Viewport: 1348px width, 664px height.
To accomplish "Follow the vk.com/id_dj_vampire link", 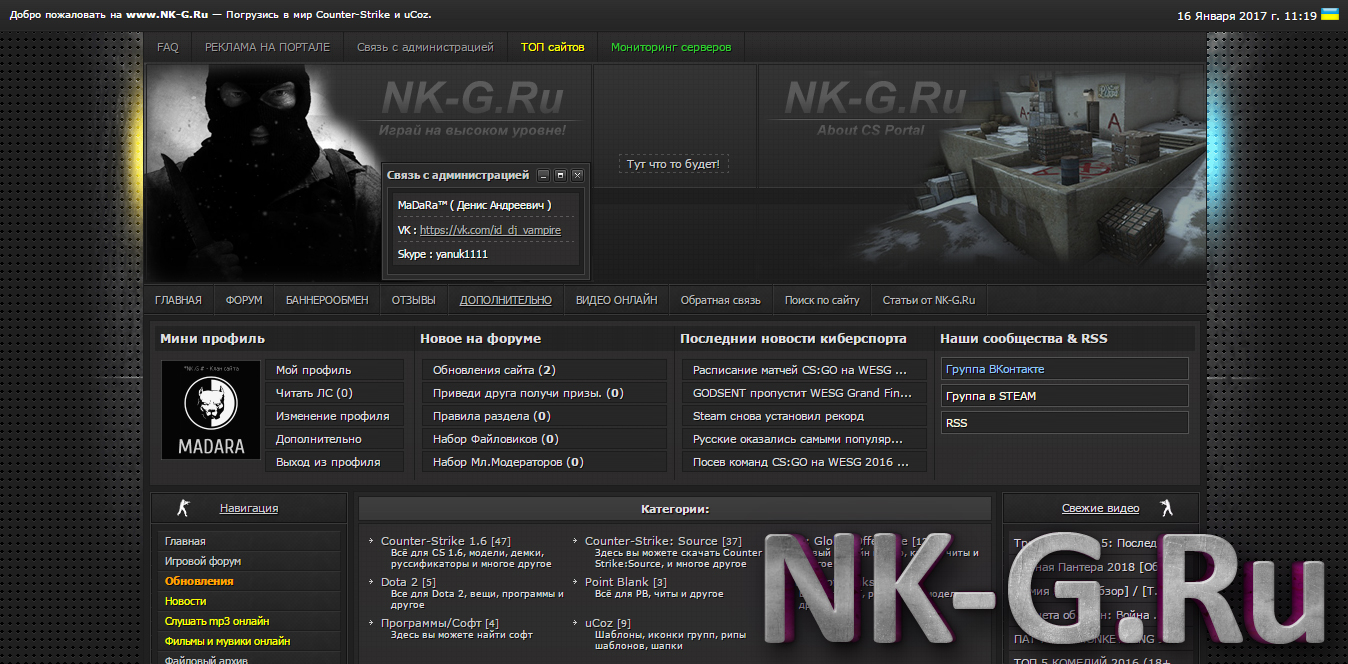I will click(490, 230).
